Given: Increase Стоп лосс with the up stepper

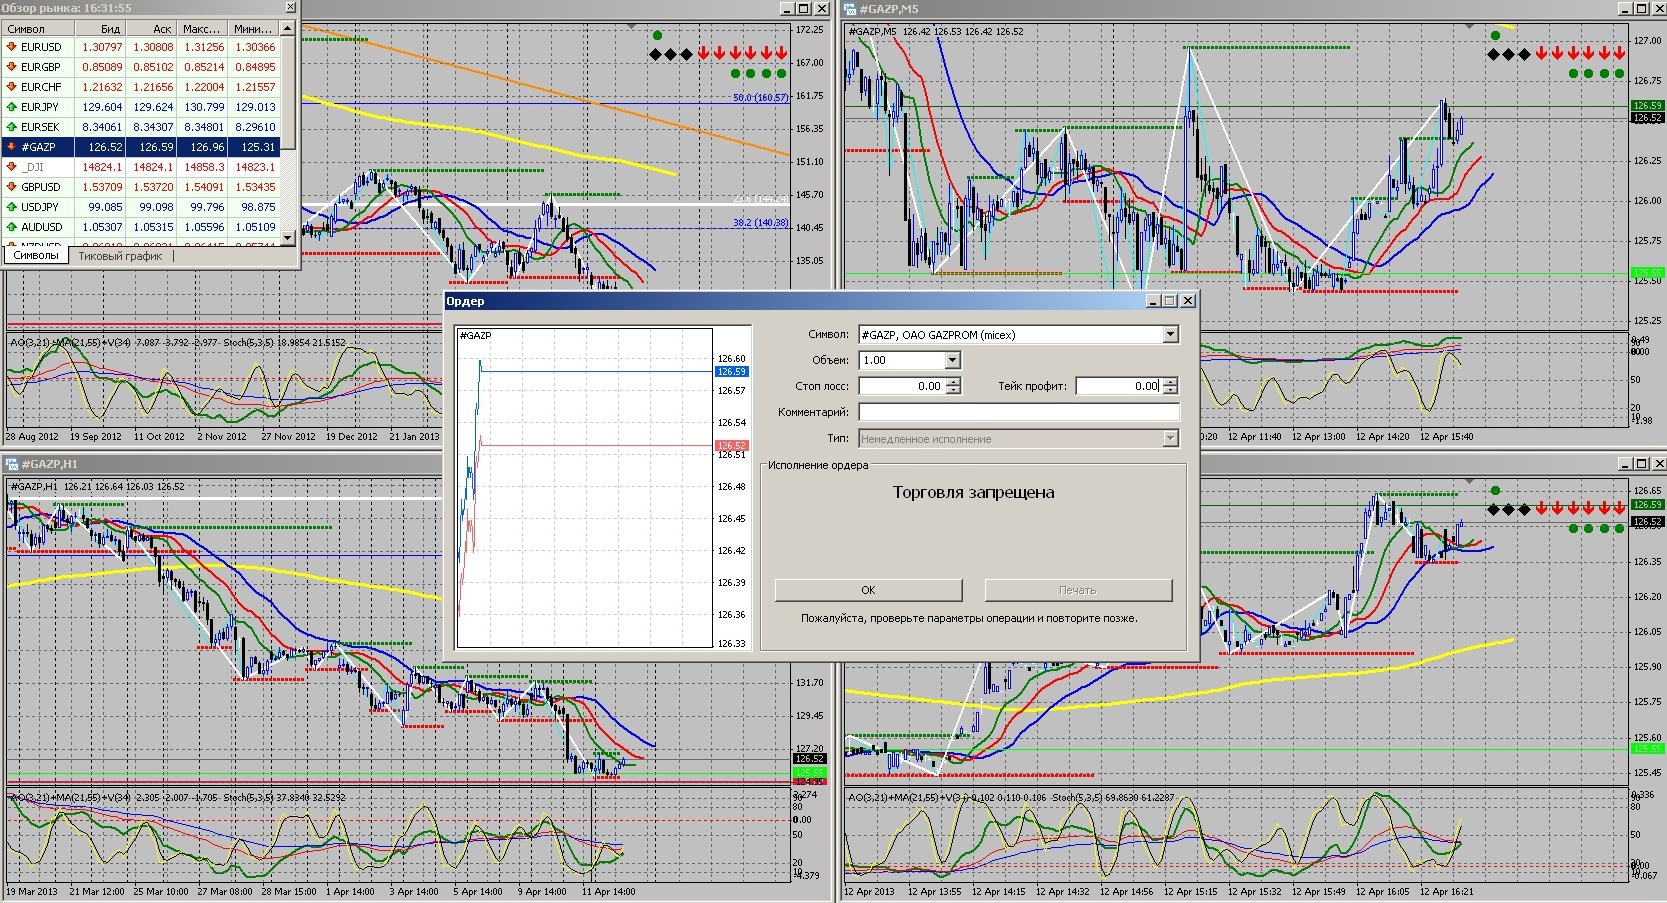Looking at the screenshot, I should (x=953, y=381).
